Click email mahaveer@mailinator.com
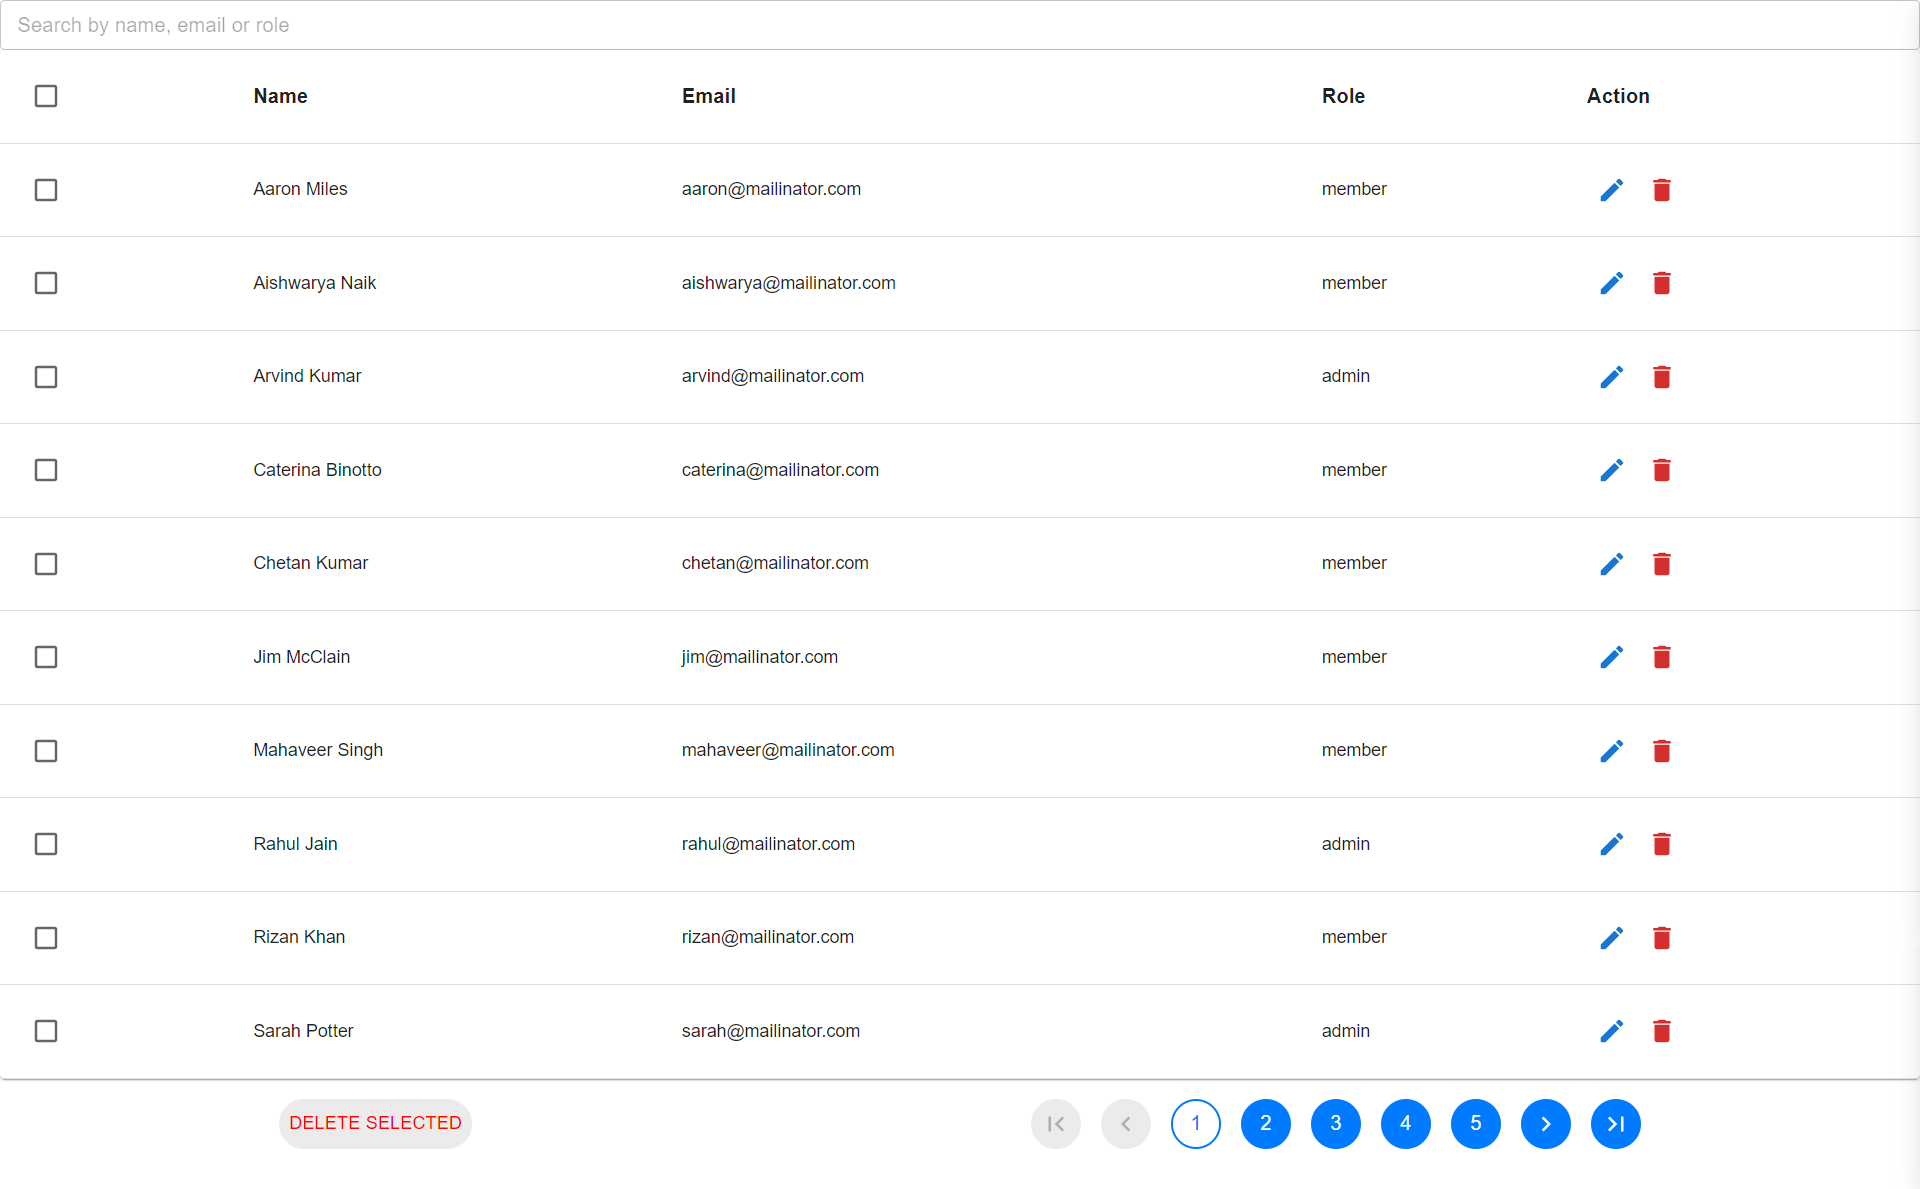Screen dimensions: 1920x1189 pos(788,750)
